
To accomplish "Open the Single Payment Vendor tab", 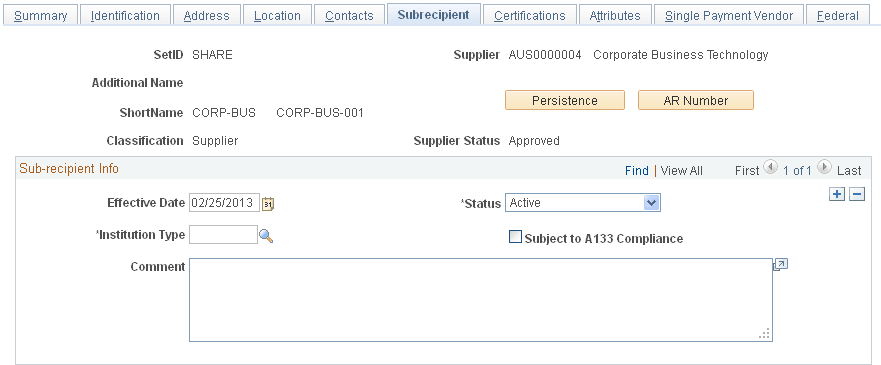I will [729, 16].
